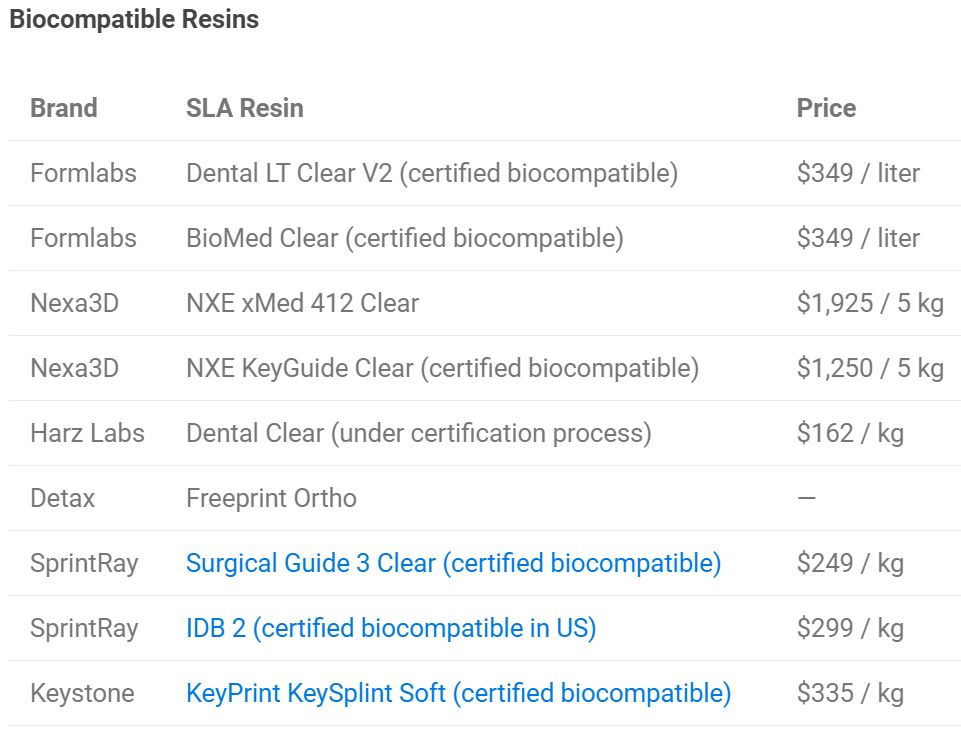This screenshot has width=961, height=731.
Task: Click the Detax brand cell
Action: tap(63, 498)
